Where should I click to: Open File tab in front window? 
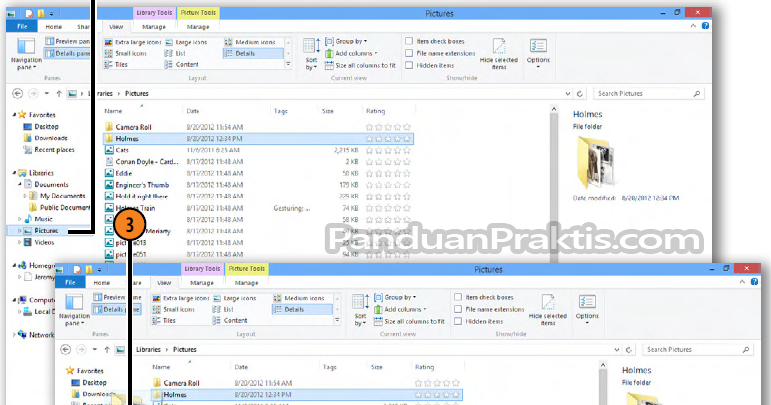pos(70,283)
